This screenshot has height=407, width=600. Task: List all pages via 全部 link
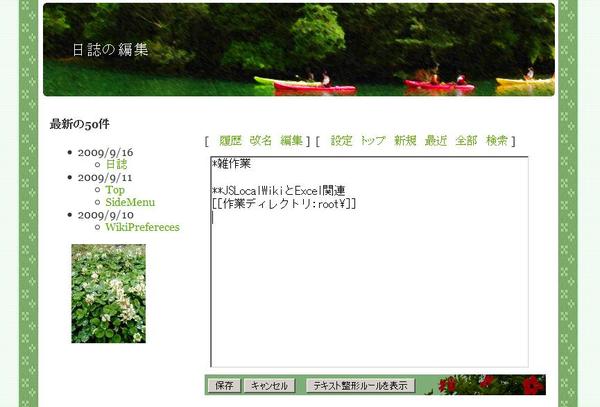click(466, 141)
